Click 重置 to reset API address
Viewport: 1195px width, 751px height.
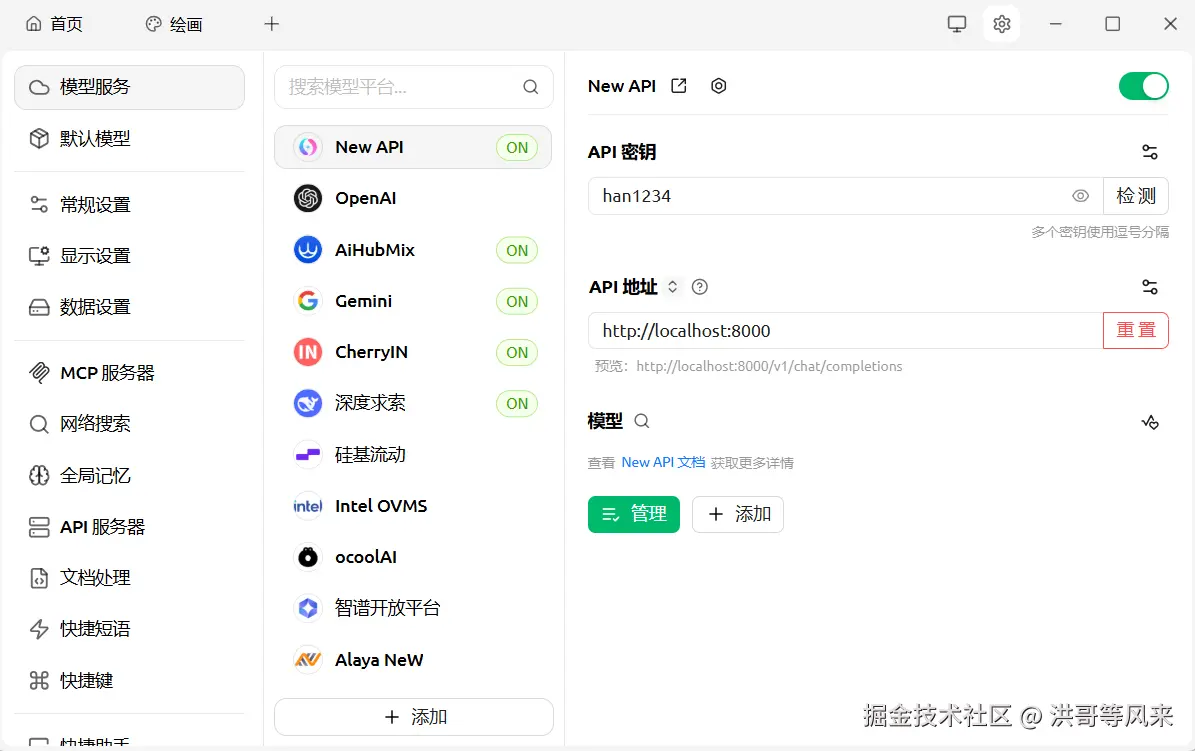[1136, 330]
